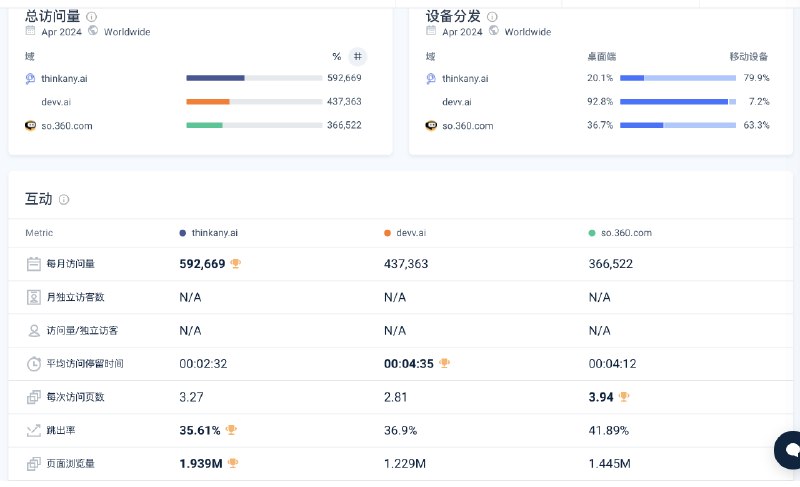Switch to percentage view with % toggle
Image resolution: width=800 pixels, height=487 pixels.
point(337,57)
